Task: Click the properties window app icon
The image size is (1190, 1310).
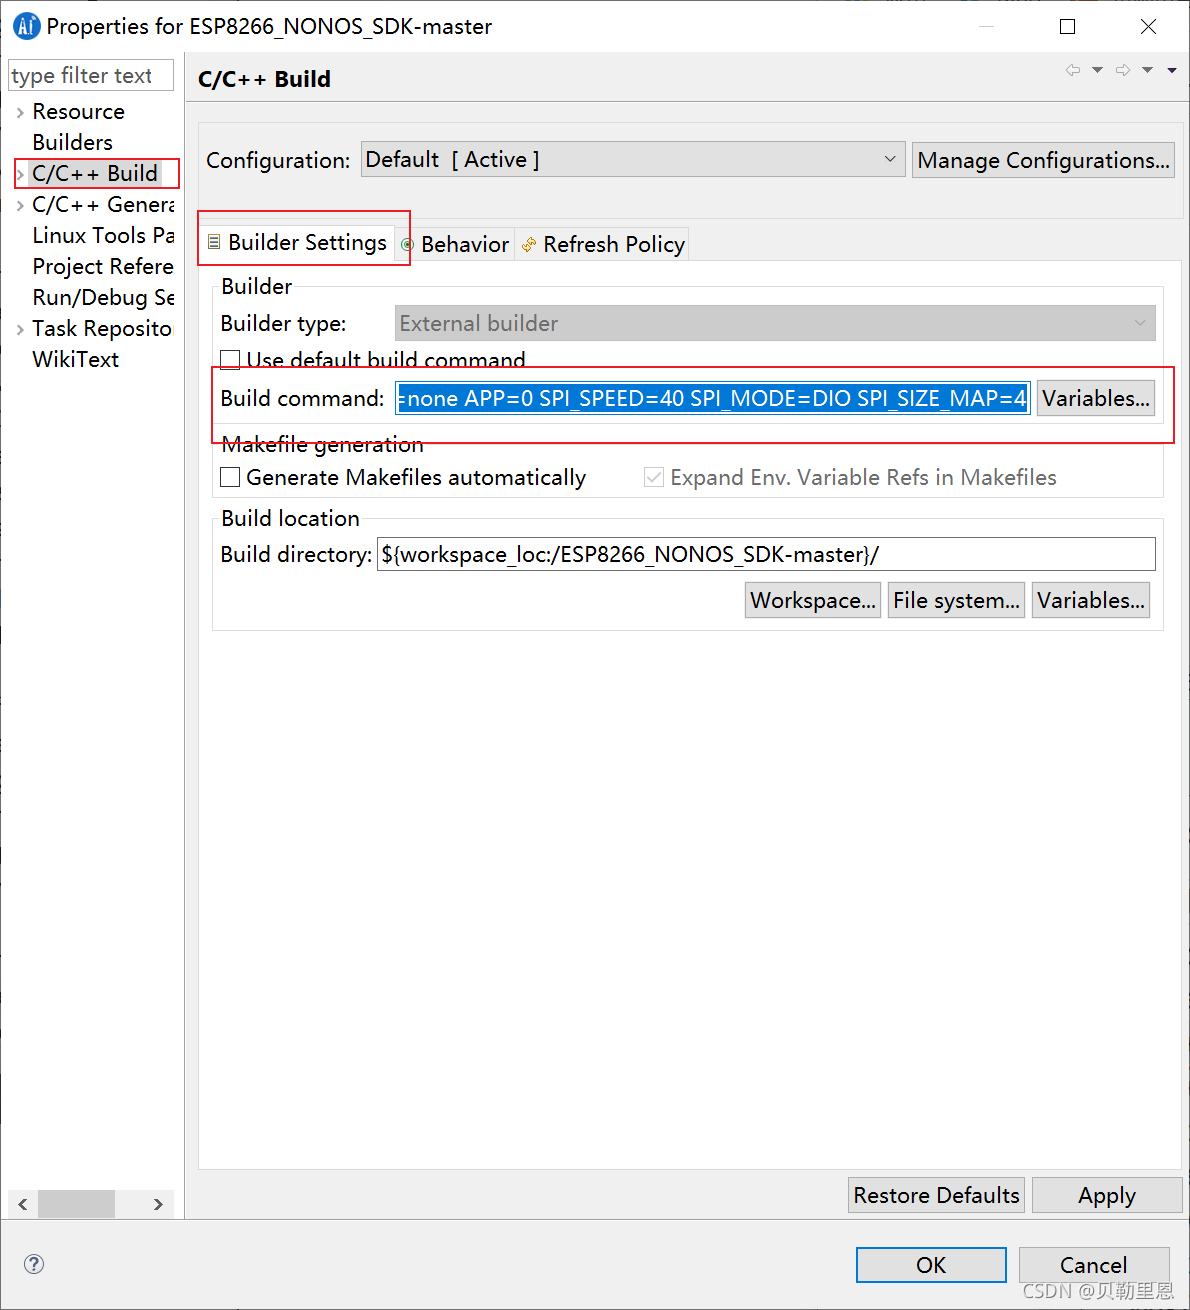Action: tap(26, 26)
